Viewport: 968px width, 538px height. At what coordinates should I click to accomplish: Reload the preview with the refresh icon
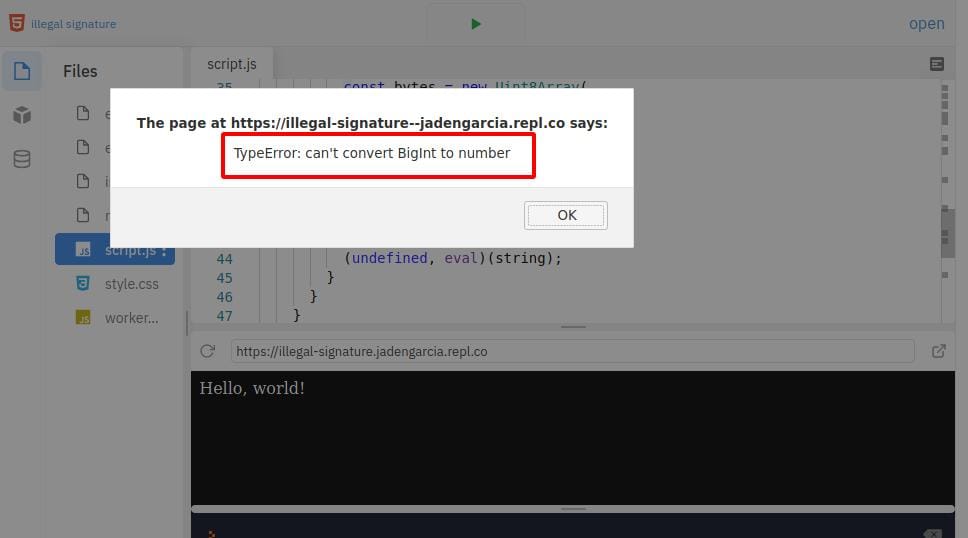[207, 351]
